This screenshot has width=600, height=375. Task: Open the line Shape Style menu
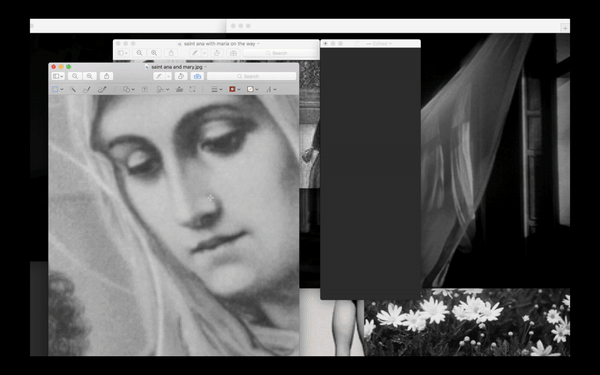[x=217, y=89]
